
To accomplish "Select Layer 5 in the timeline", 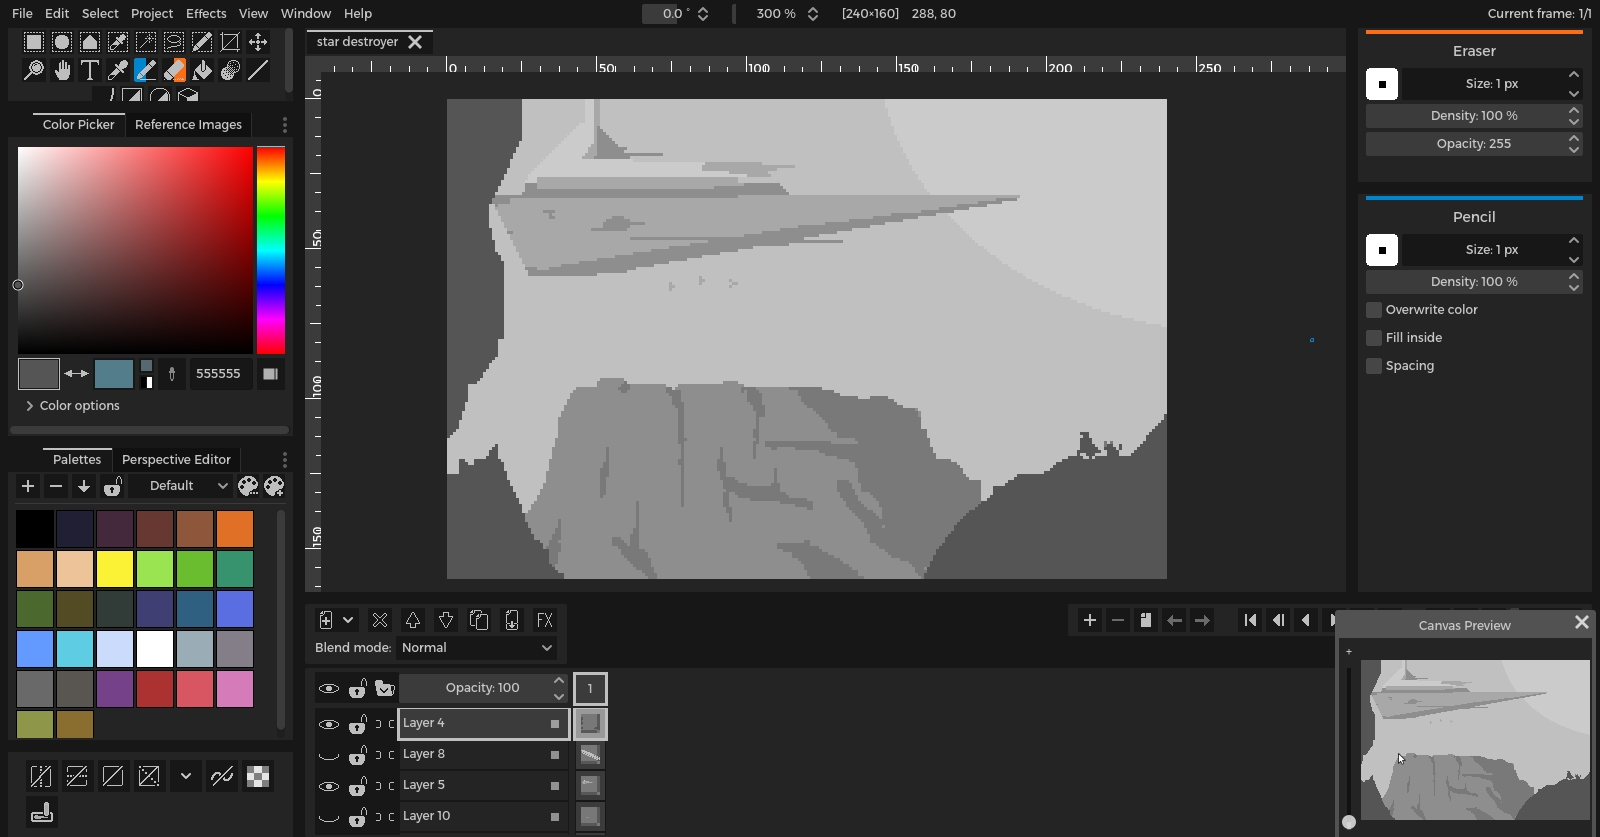I will click(470, 786).
